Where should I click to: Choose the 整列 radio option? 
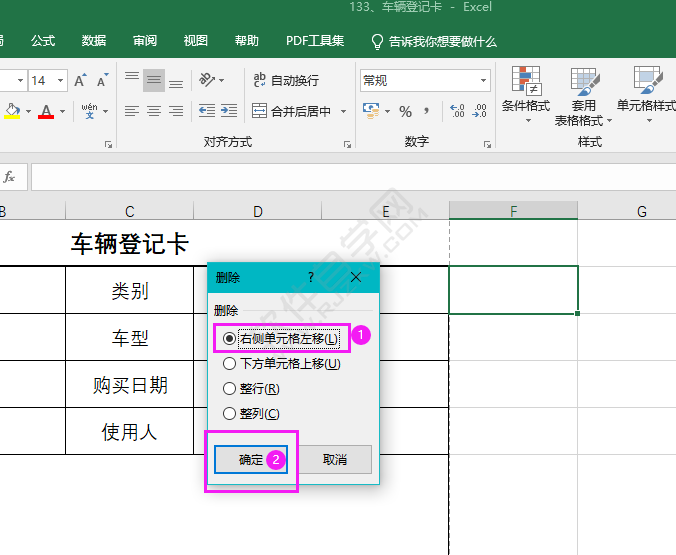point(229,414)
